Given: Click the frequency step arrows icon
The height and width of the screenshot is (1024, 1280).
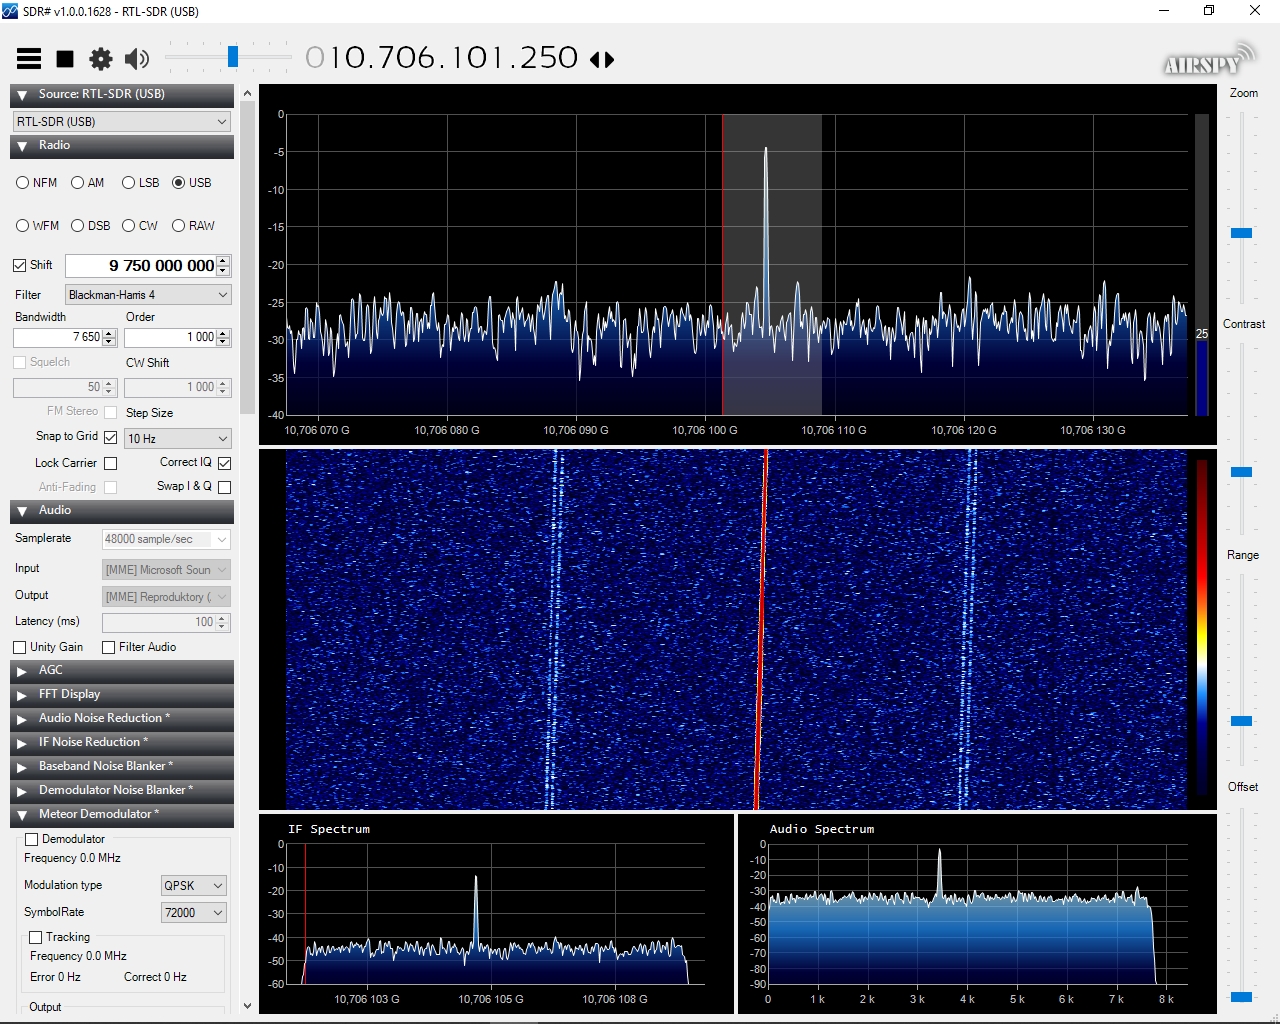Looking at the screenshot, I should click(x=602, y=59).
